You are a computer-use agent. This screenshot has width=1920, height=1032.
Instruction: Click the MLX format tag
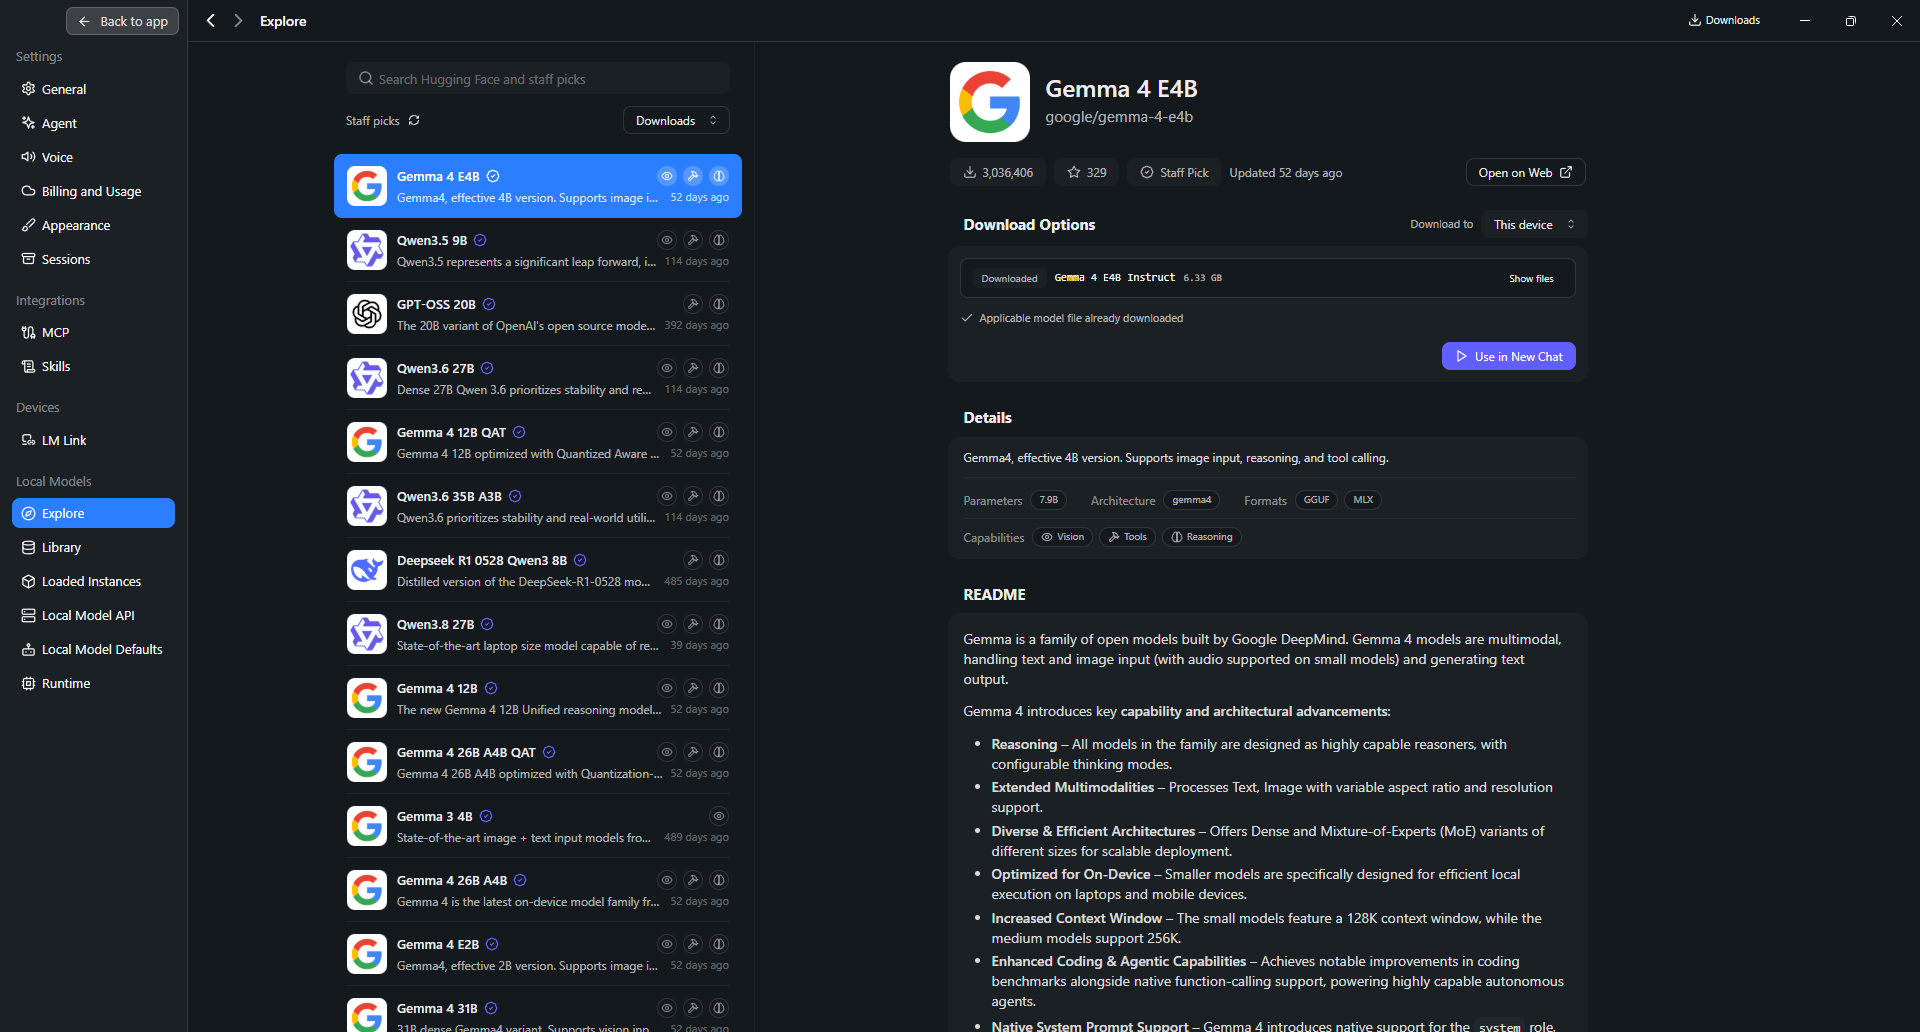click(x=1363, y=500)
